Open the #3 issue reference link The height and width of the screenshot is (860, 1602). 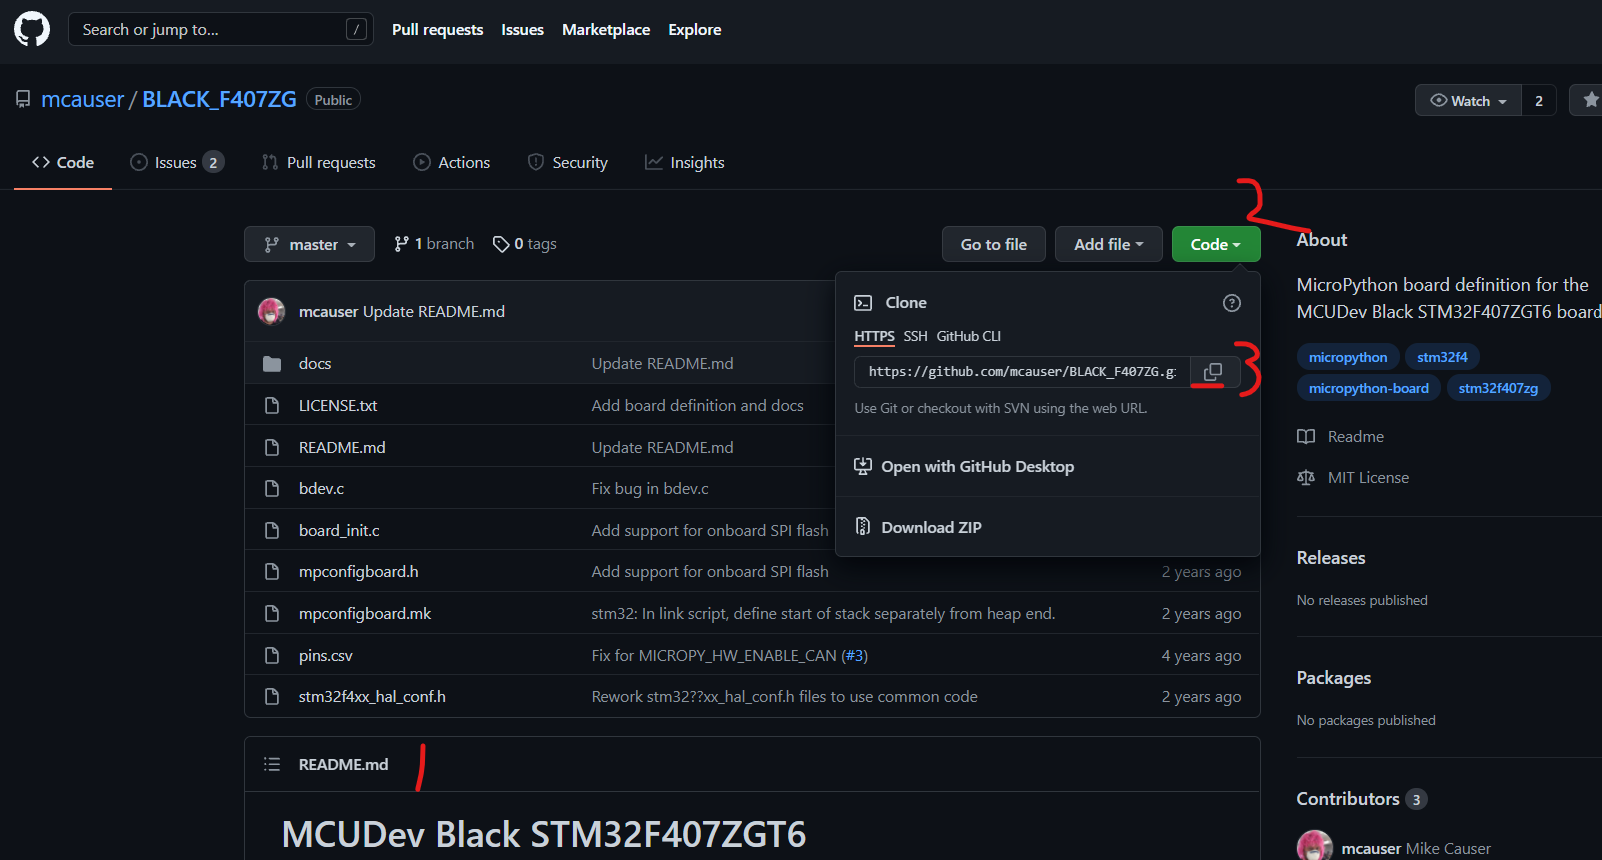(x=854, y=656)
